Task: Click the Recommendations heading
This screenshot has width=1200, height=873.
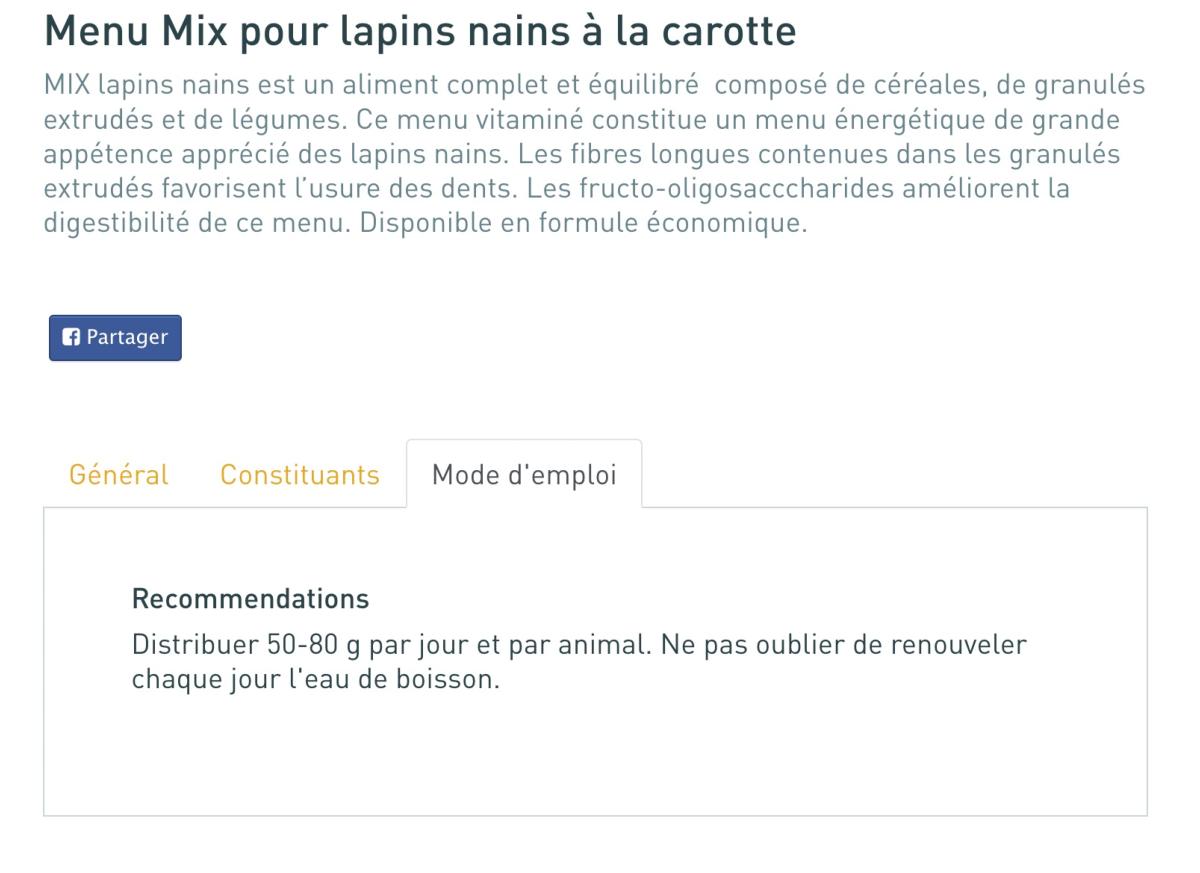Action: click(250, 599)
